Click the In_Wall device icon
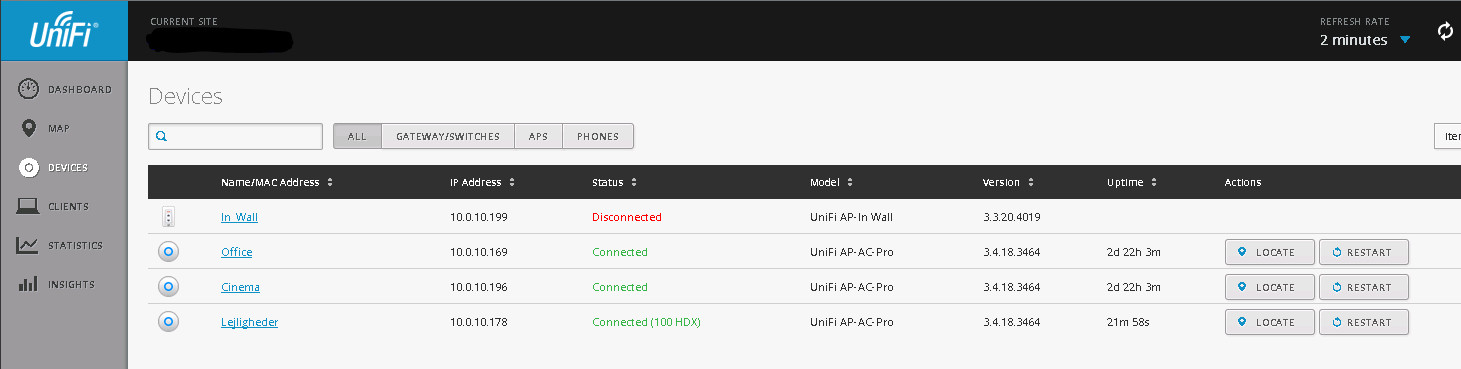The width and height of the screenshot is (1461, 369). point(169,217)
